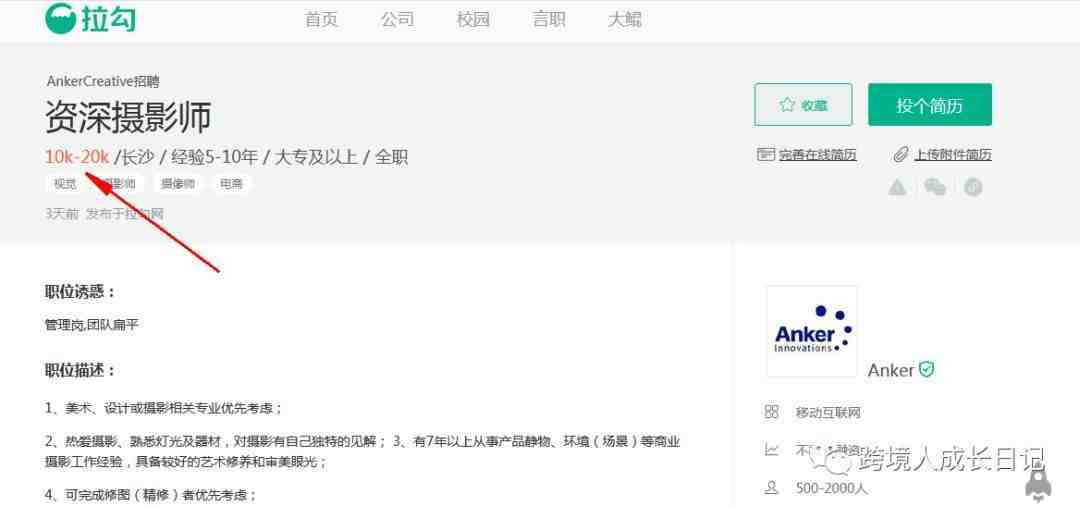Click the 经验5-10年 requirement text

(x=214, y=157)
